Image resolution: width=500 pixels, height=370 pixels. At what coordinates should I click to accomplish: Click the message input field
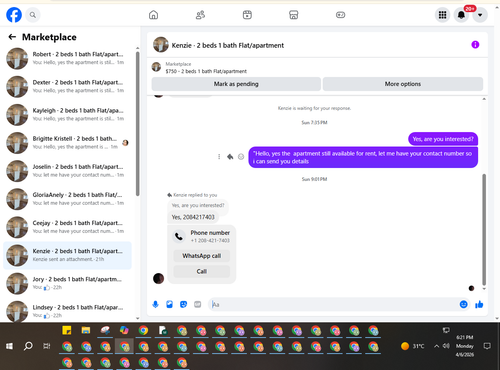(x=333, y=304)
